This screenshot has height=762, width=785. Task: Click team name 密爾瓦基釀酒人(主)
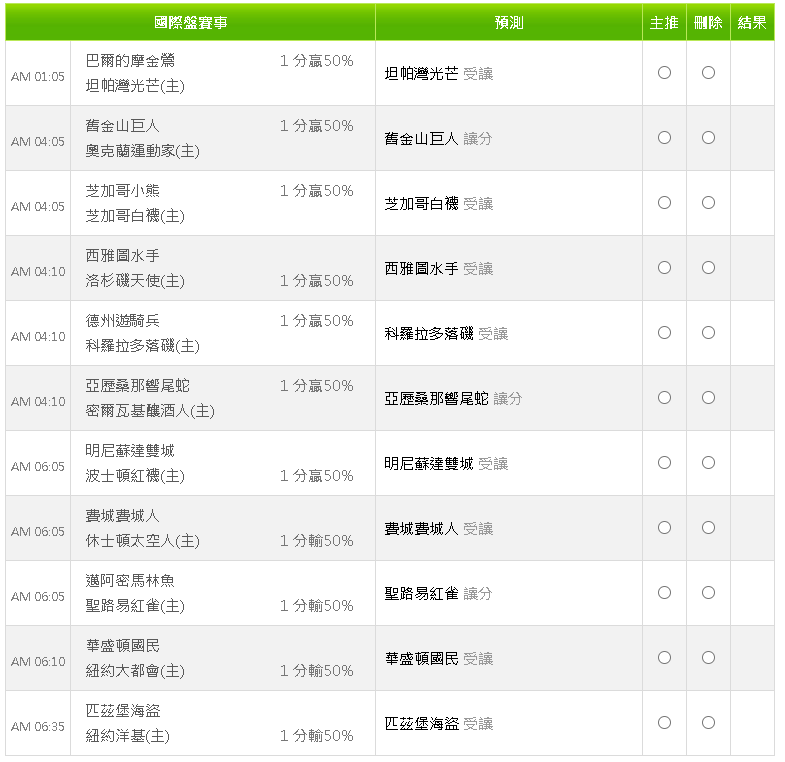tap(150, 411)
